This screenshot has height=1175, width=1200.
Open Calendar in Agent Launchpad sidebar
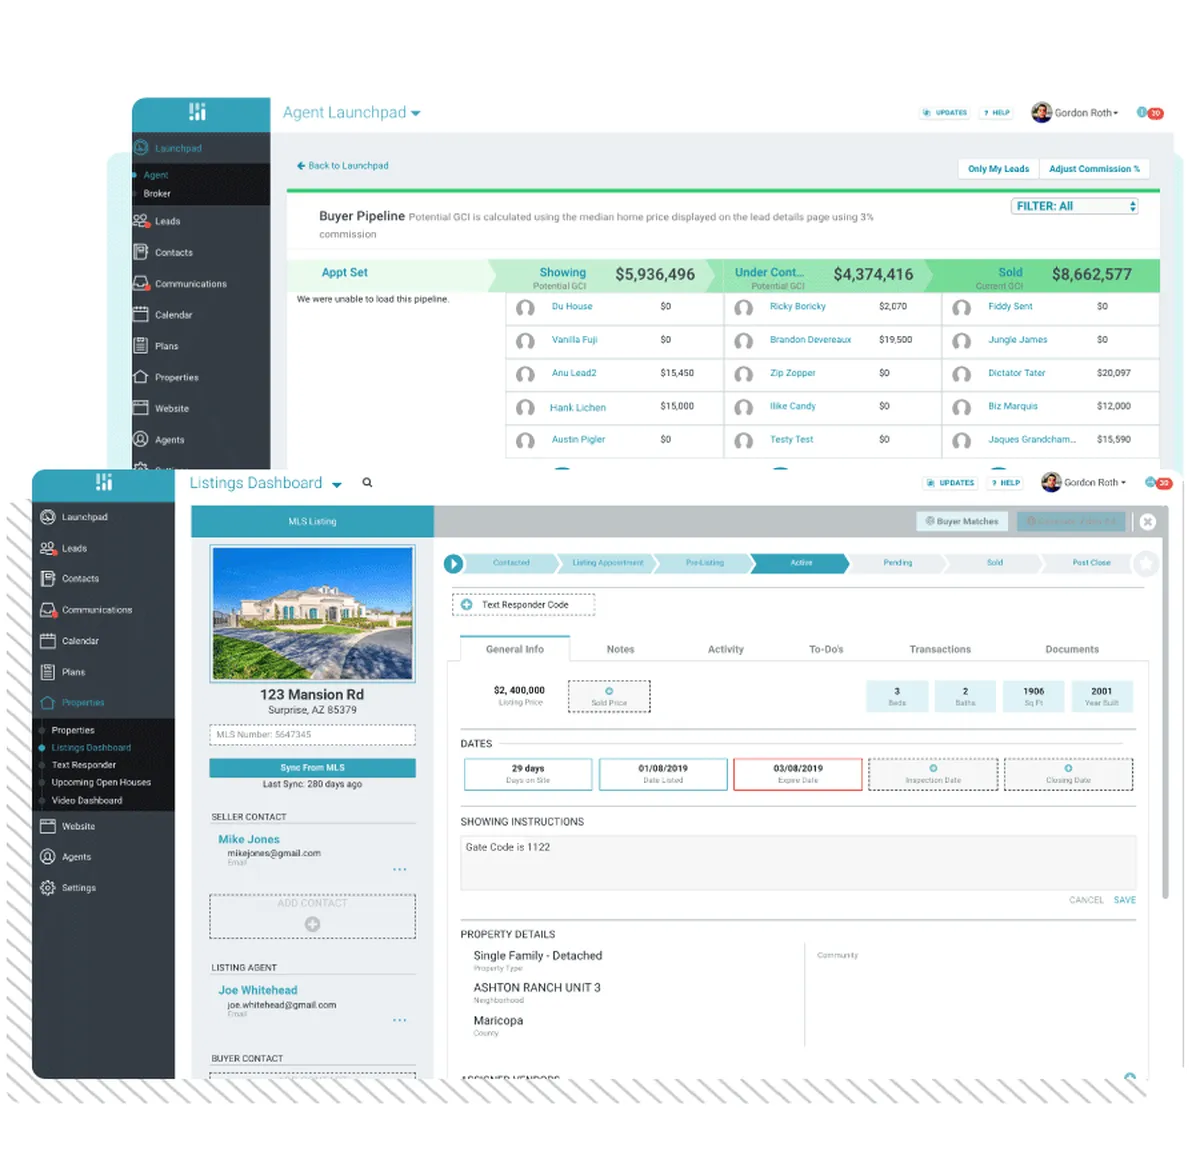(173, 315)
